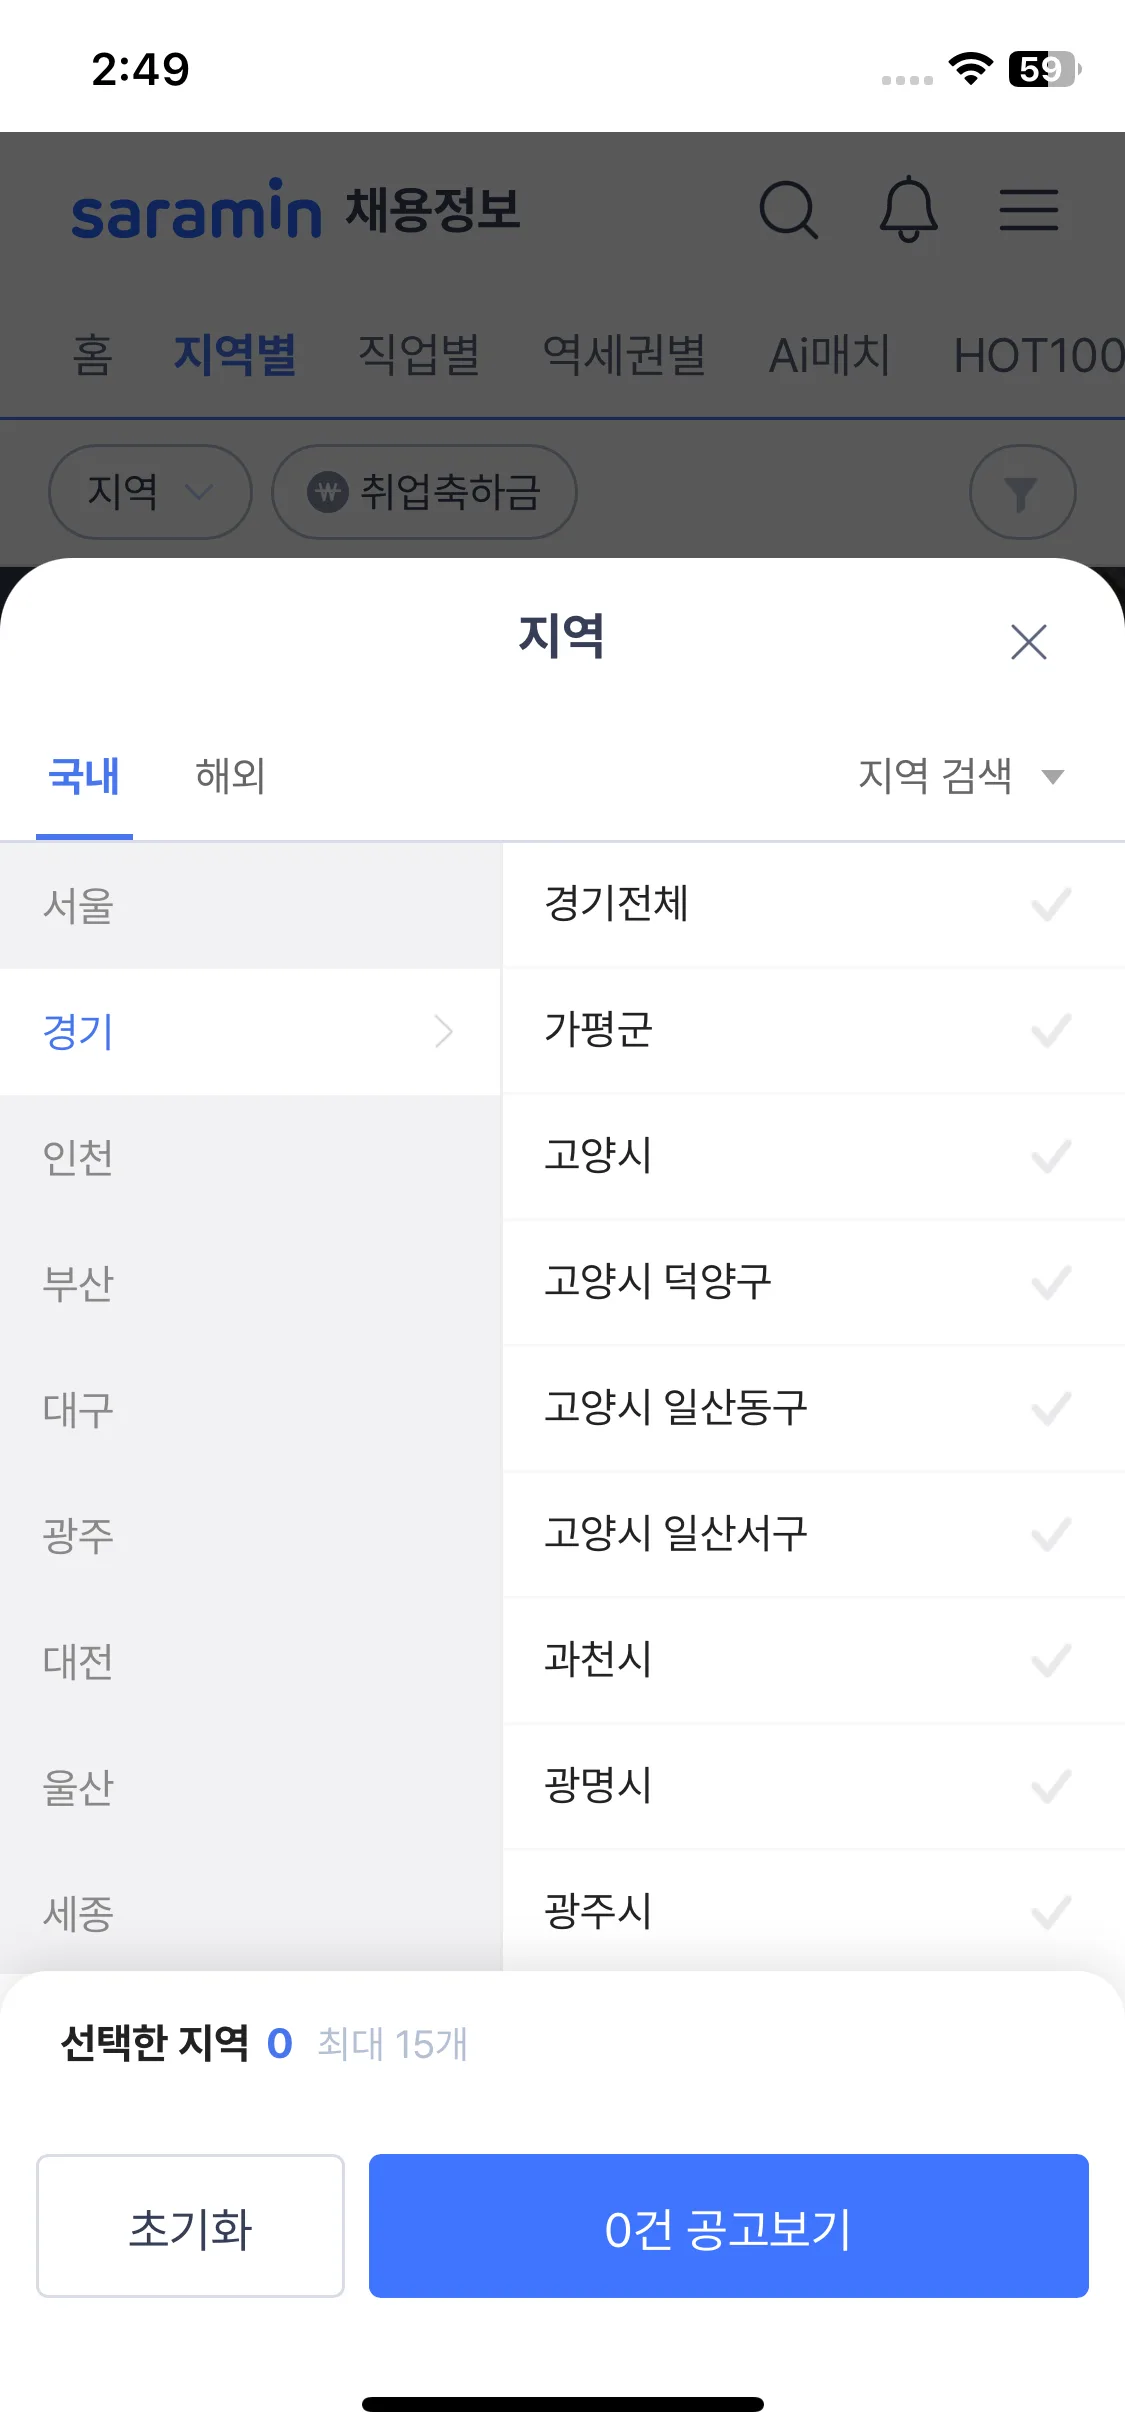The height and width of the screenshot is (2436, 1125).
Task: Tap the filter funnel icon
Action: click(x=1022, y=492)
